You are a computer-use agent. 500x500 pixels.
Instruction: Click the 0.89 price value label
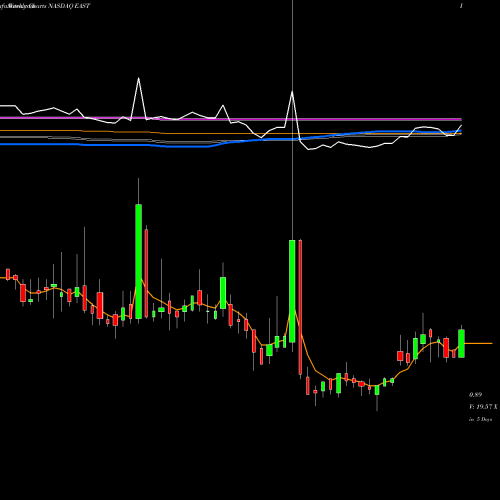pos(475,395)
